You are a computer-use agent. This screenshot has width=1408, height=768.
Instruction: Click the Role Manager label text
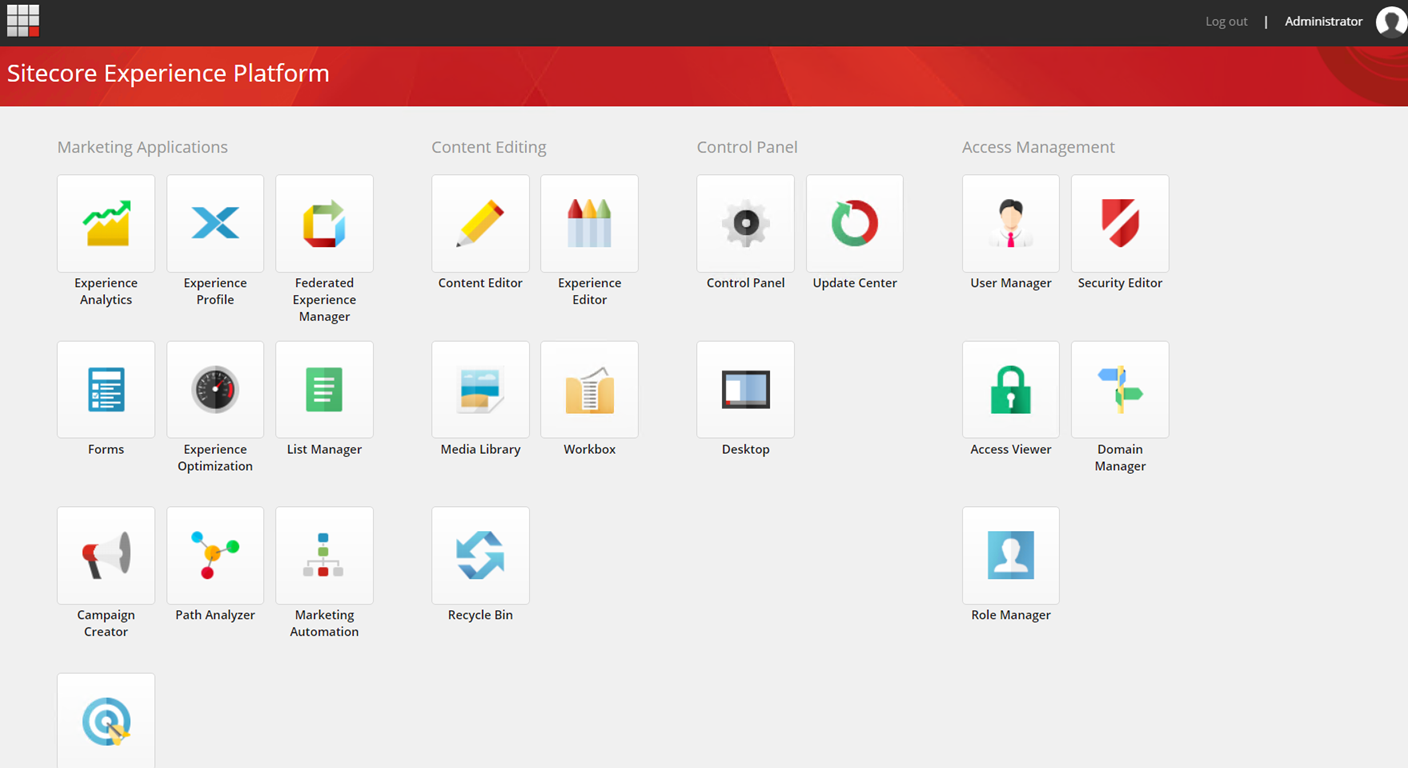tap(1010, 615)
